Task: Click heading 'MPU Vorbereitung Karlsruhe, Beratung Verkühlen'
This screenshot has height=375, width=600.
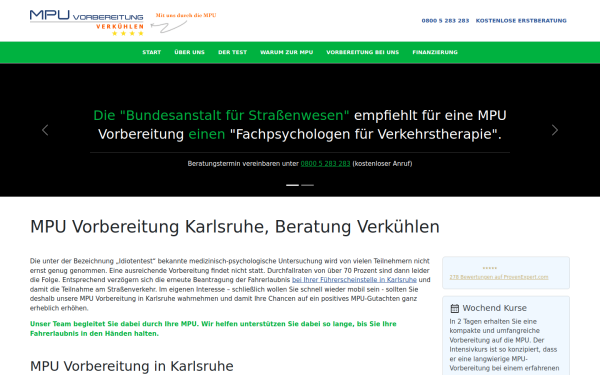Action: click(x=235, y=227)
